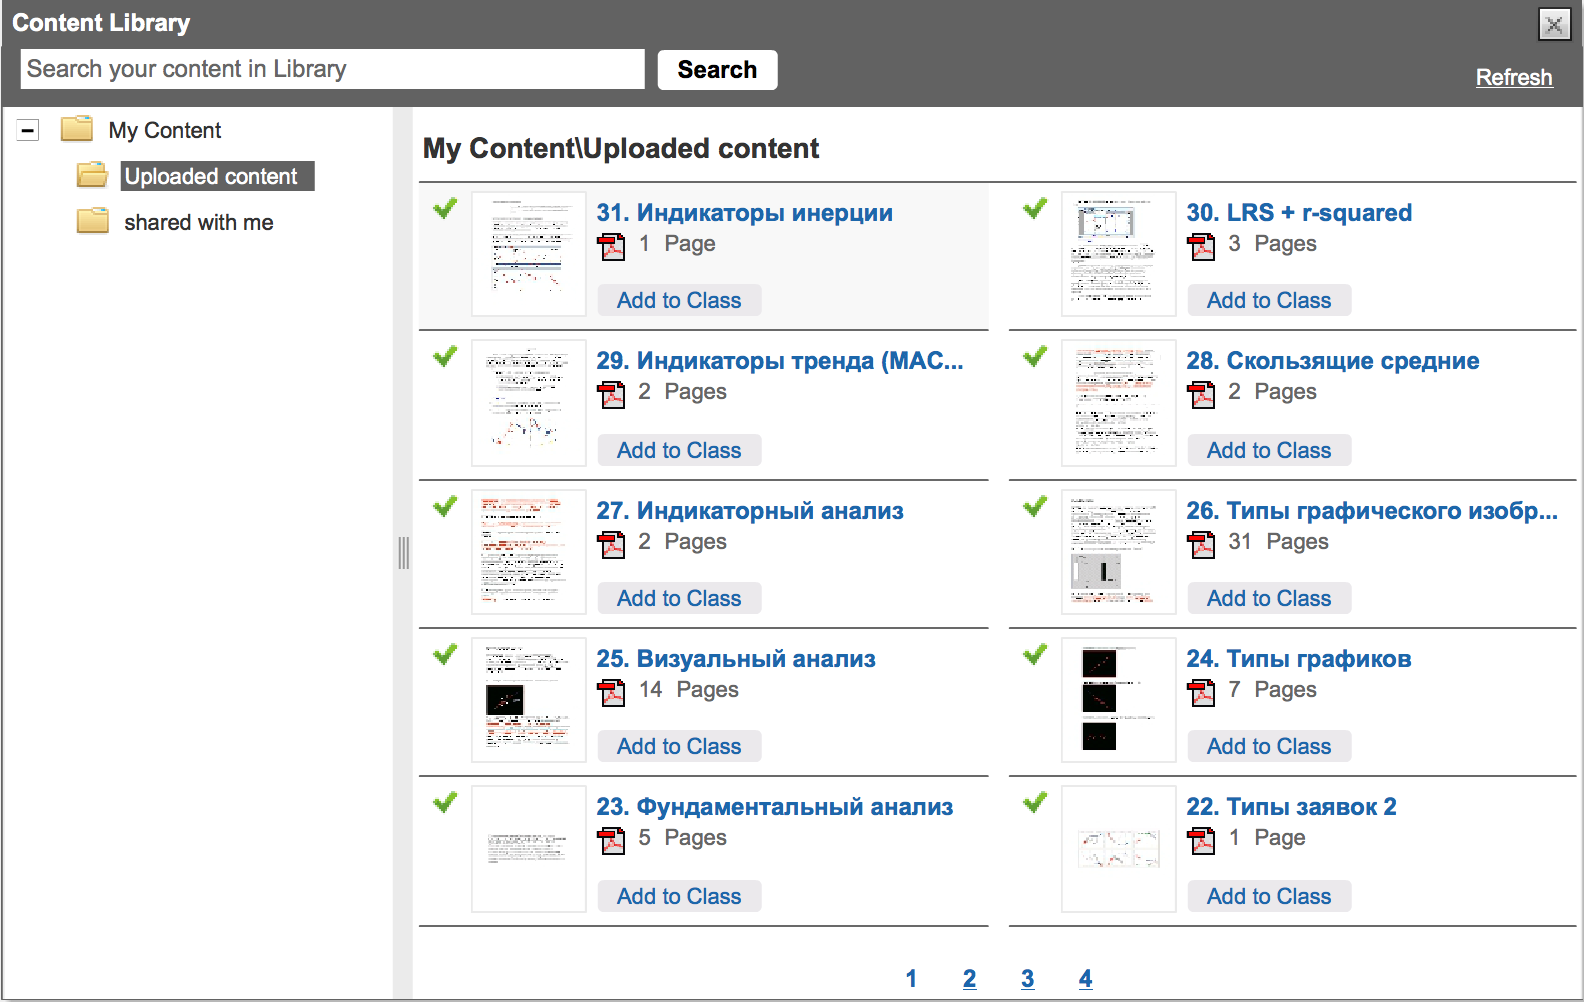
Task: Add 27. Индикаторный анализ to class
Action: coord(679,598)
